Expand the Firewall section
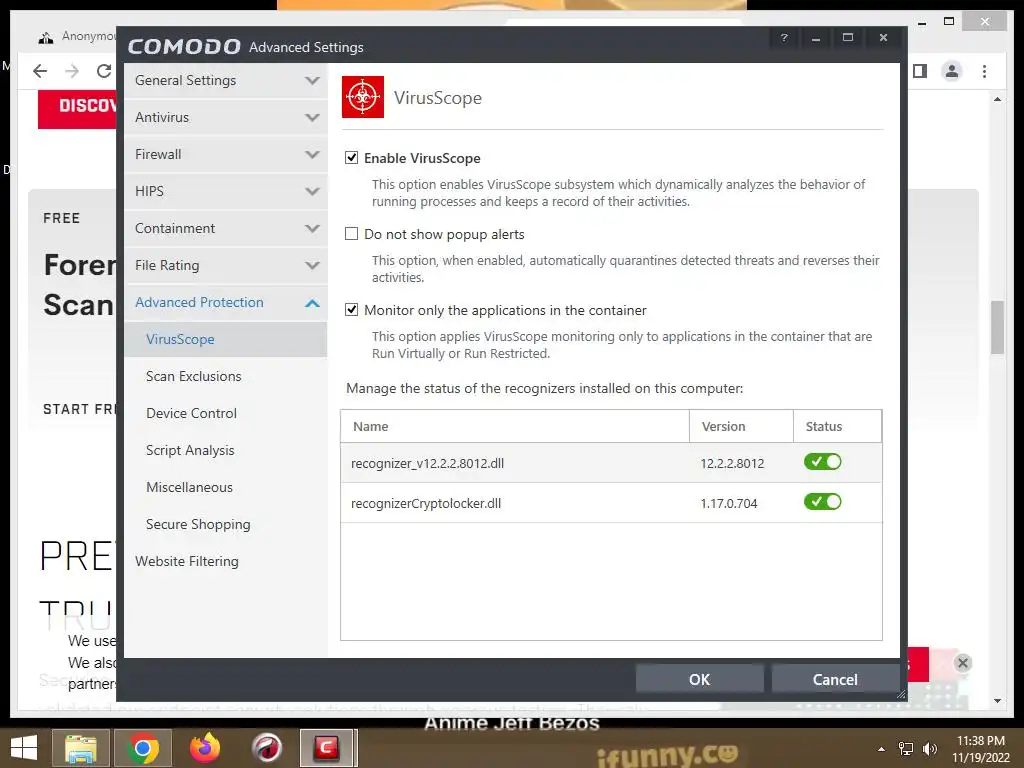This screenshot has width=1024, height=768. pos(225,155)
